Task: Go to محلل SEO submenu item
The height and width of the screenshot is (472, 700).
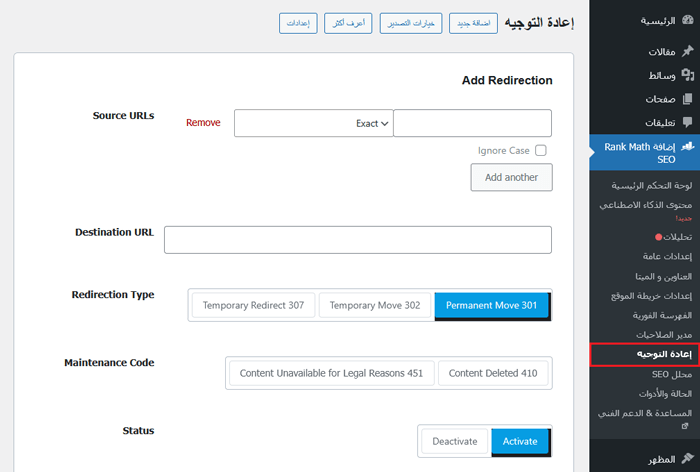Action: click(x=672, y=374)
